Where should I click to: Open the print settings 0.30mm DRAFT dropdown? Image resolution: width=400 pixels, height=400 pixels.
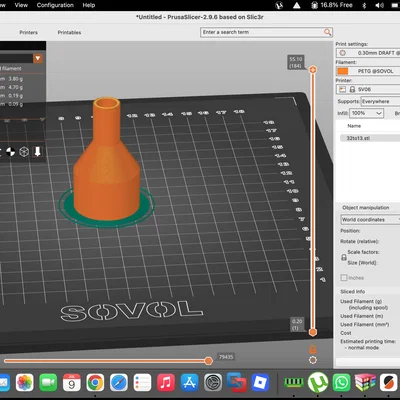(x=368, y=53)
